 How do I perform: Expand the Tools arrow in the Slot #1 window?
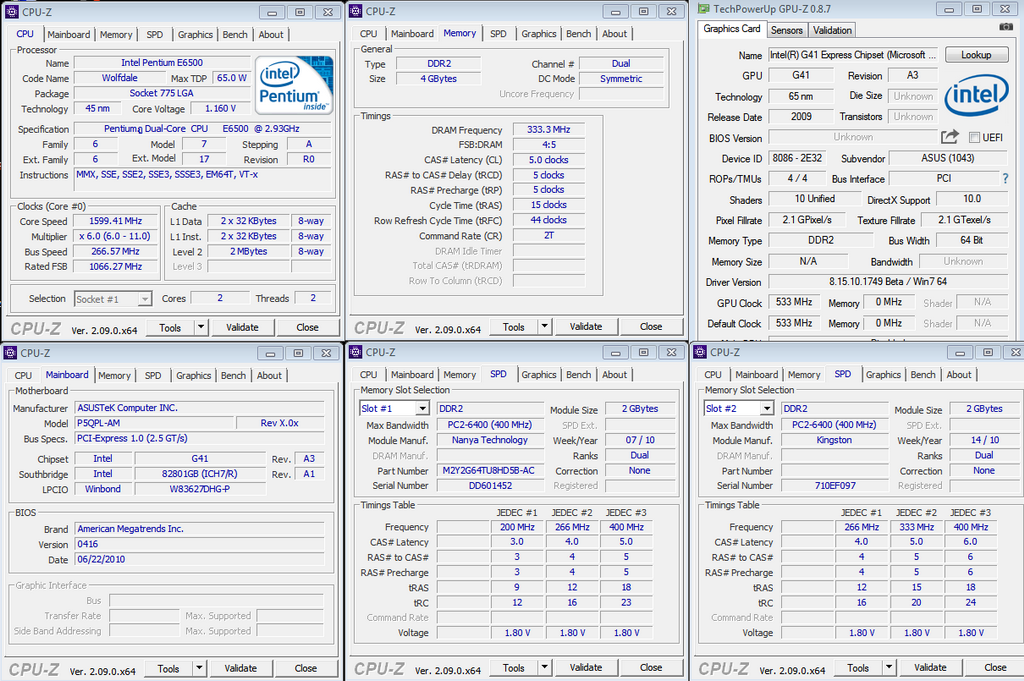click(545, 667)
